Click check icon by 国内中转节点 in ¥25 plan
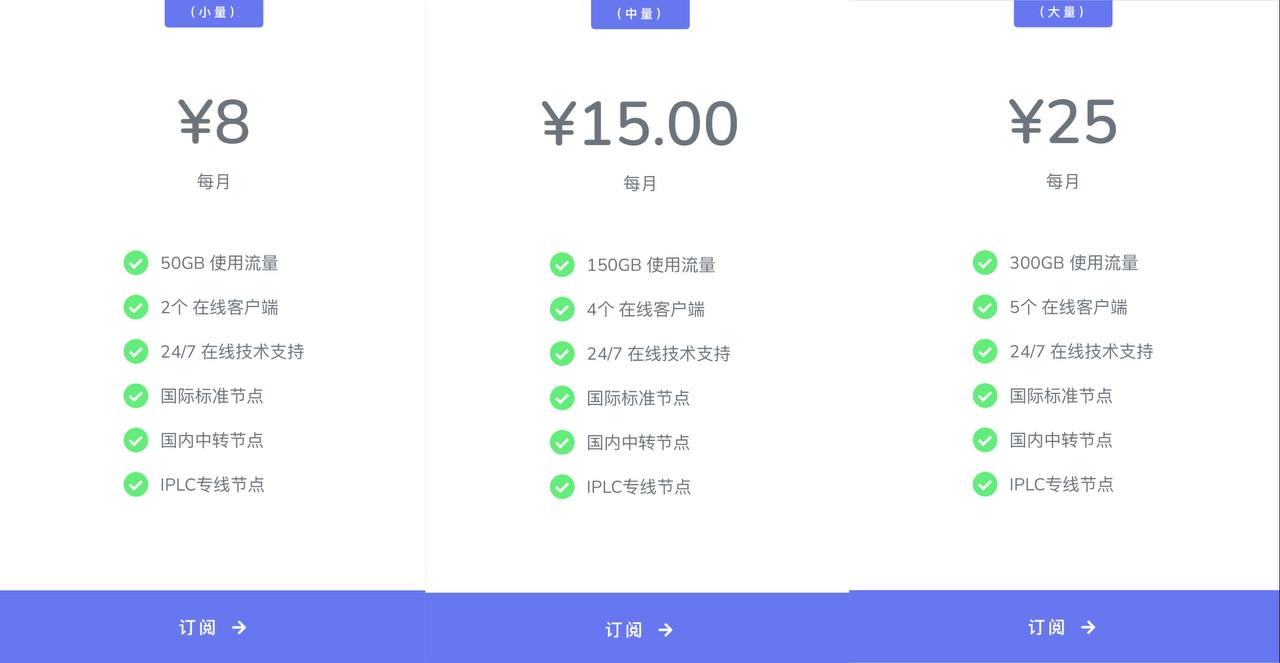The height and width of the screenshot is (663, 1280). pos(985,440)
